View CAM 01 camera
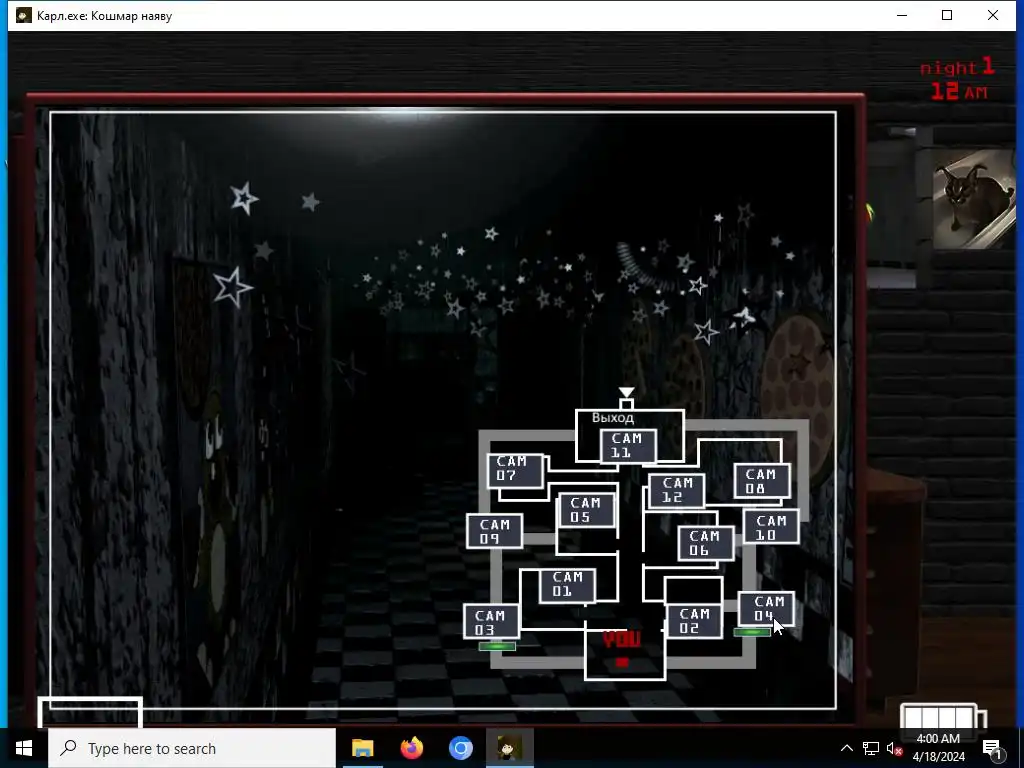Viewport: 1024px width, 768px height. tap(568, 584)
